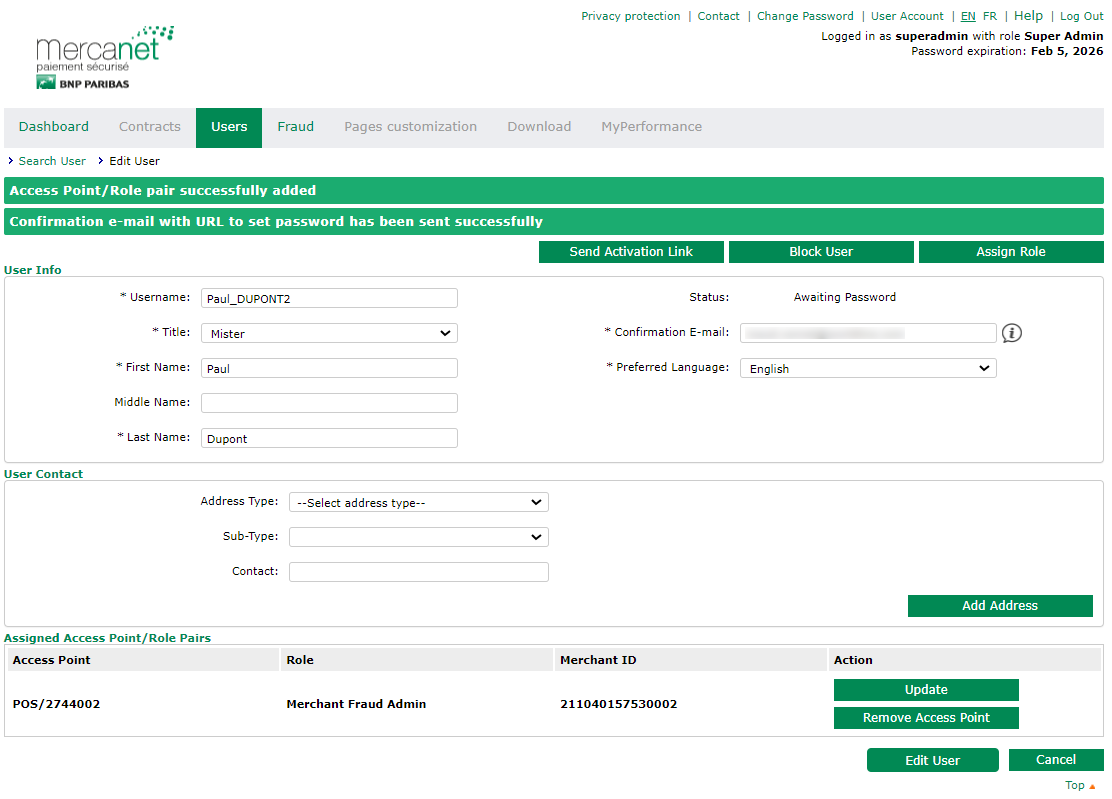Click Update for Merchant Fraud Admin role

point(925,690)
